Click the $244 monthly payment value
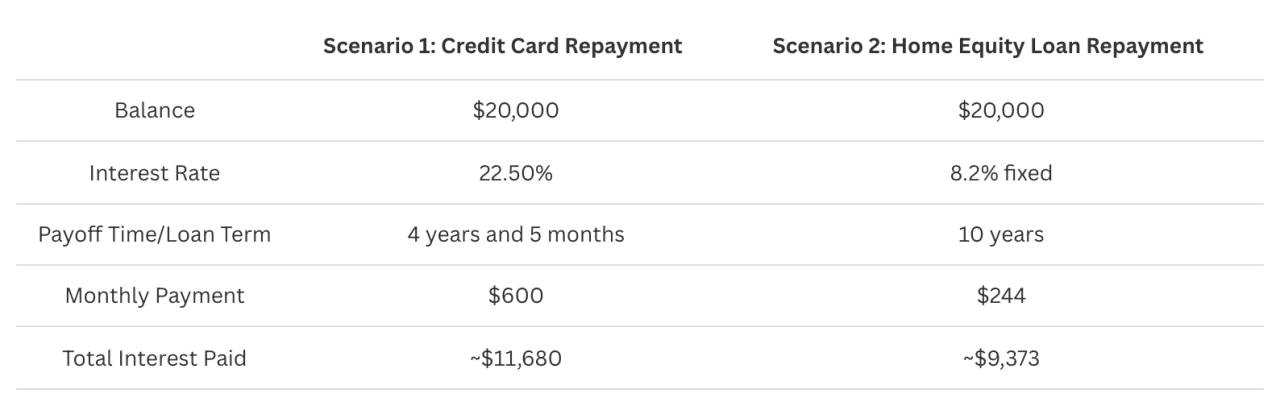The height and width of the screenshot is (406, 1280). click(x=1000, y=296)
